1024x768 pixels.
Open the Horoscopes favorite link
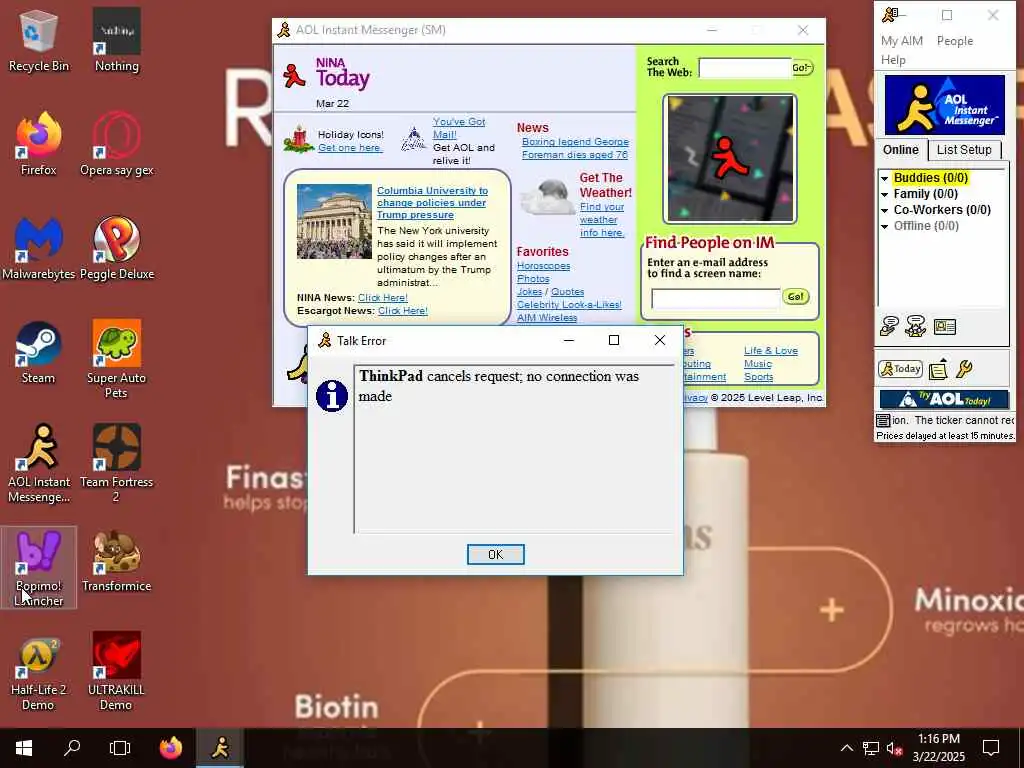tap(543, 266)
